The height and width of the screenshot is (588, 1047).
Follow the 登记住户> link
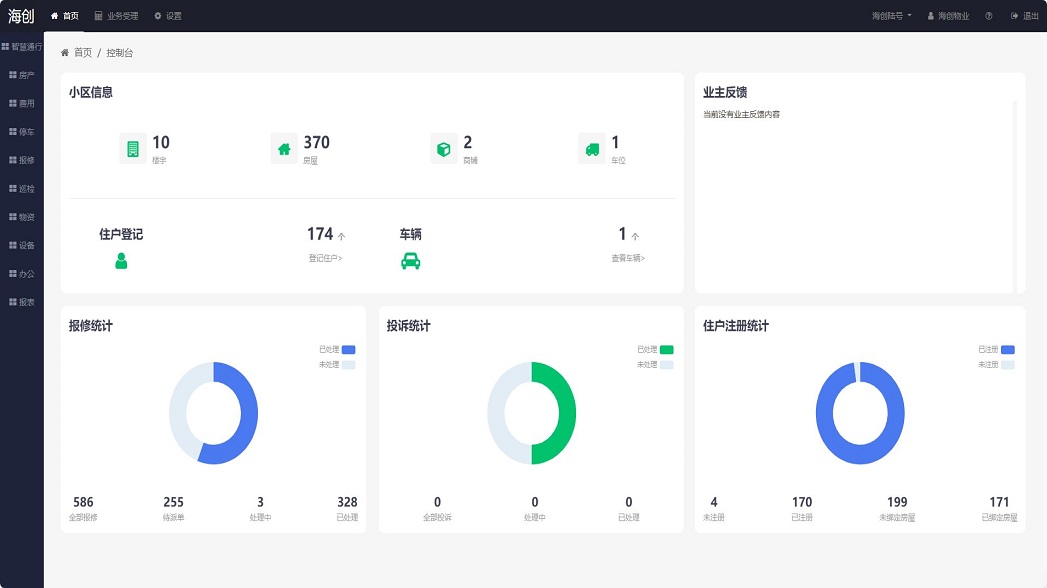click(x=325, y=258)
